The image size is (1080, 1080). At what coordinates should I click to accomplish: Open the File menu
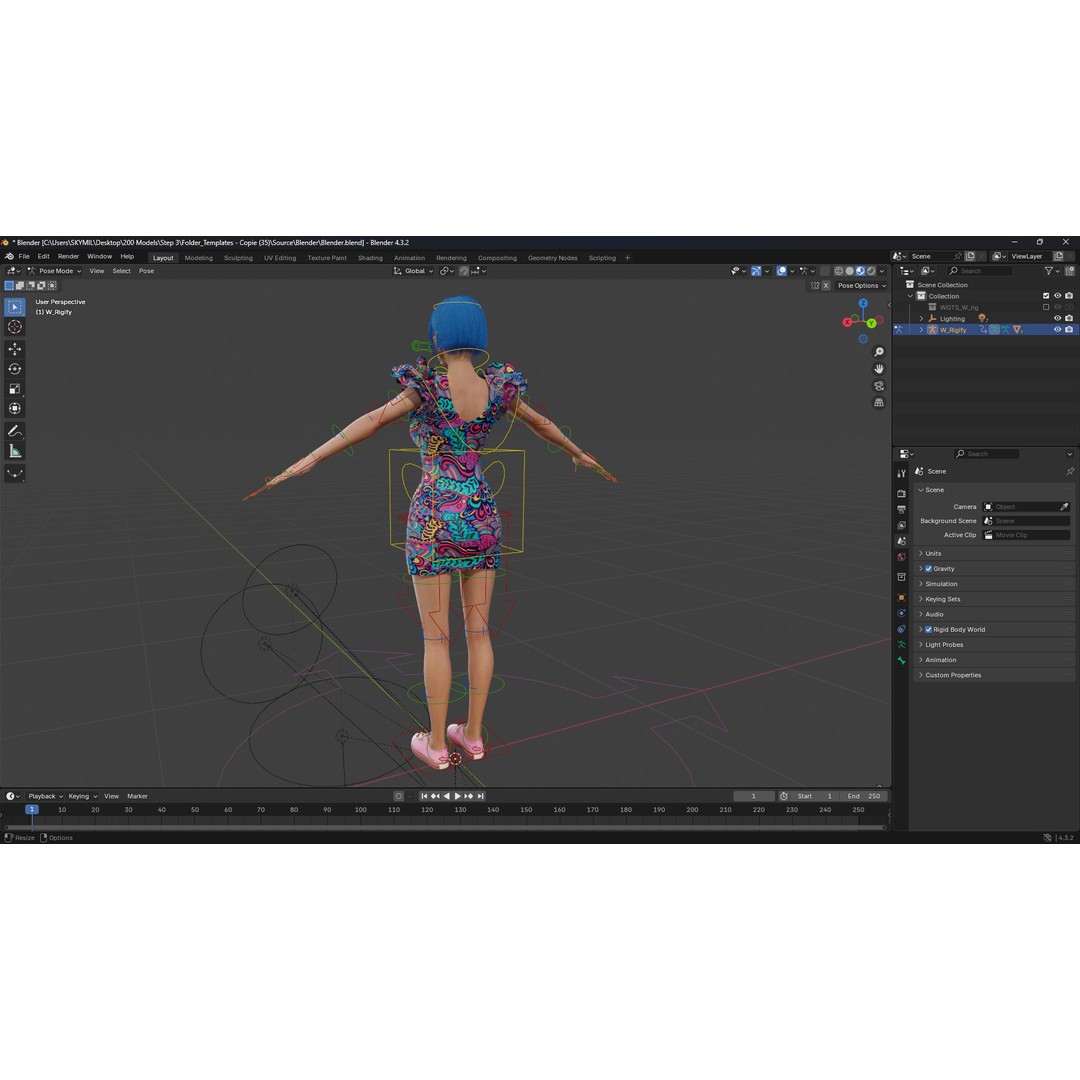24,256
